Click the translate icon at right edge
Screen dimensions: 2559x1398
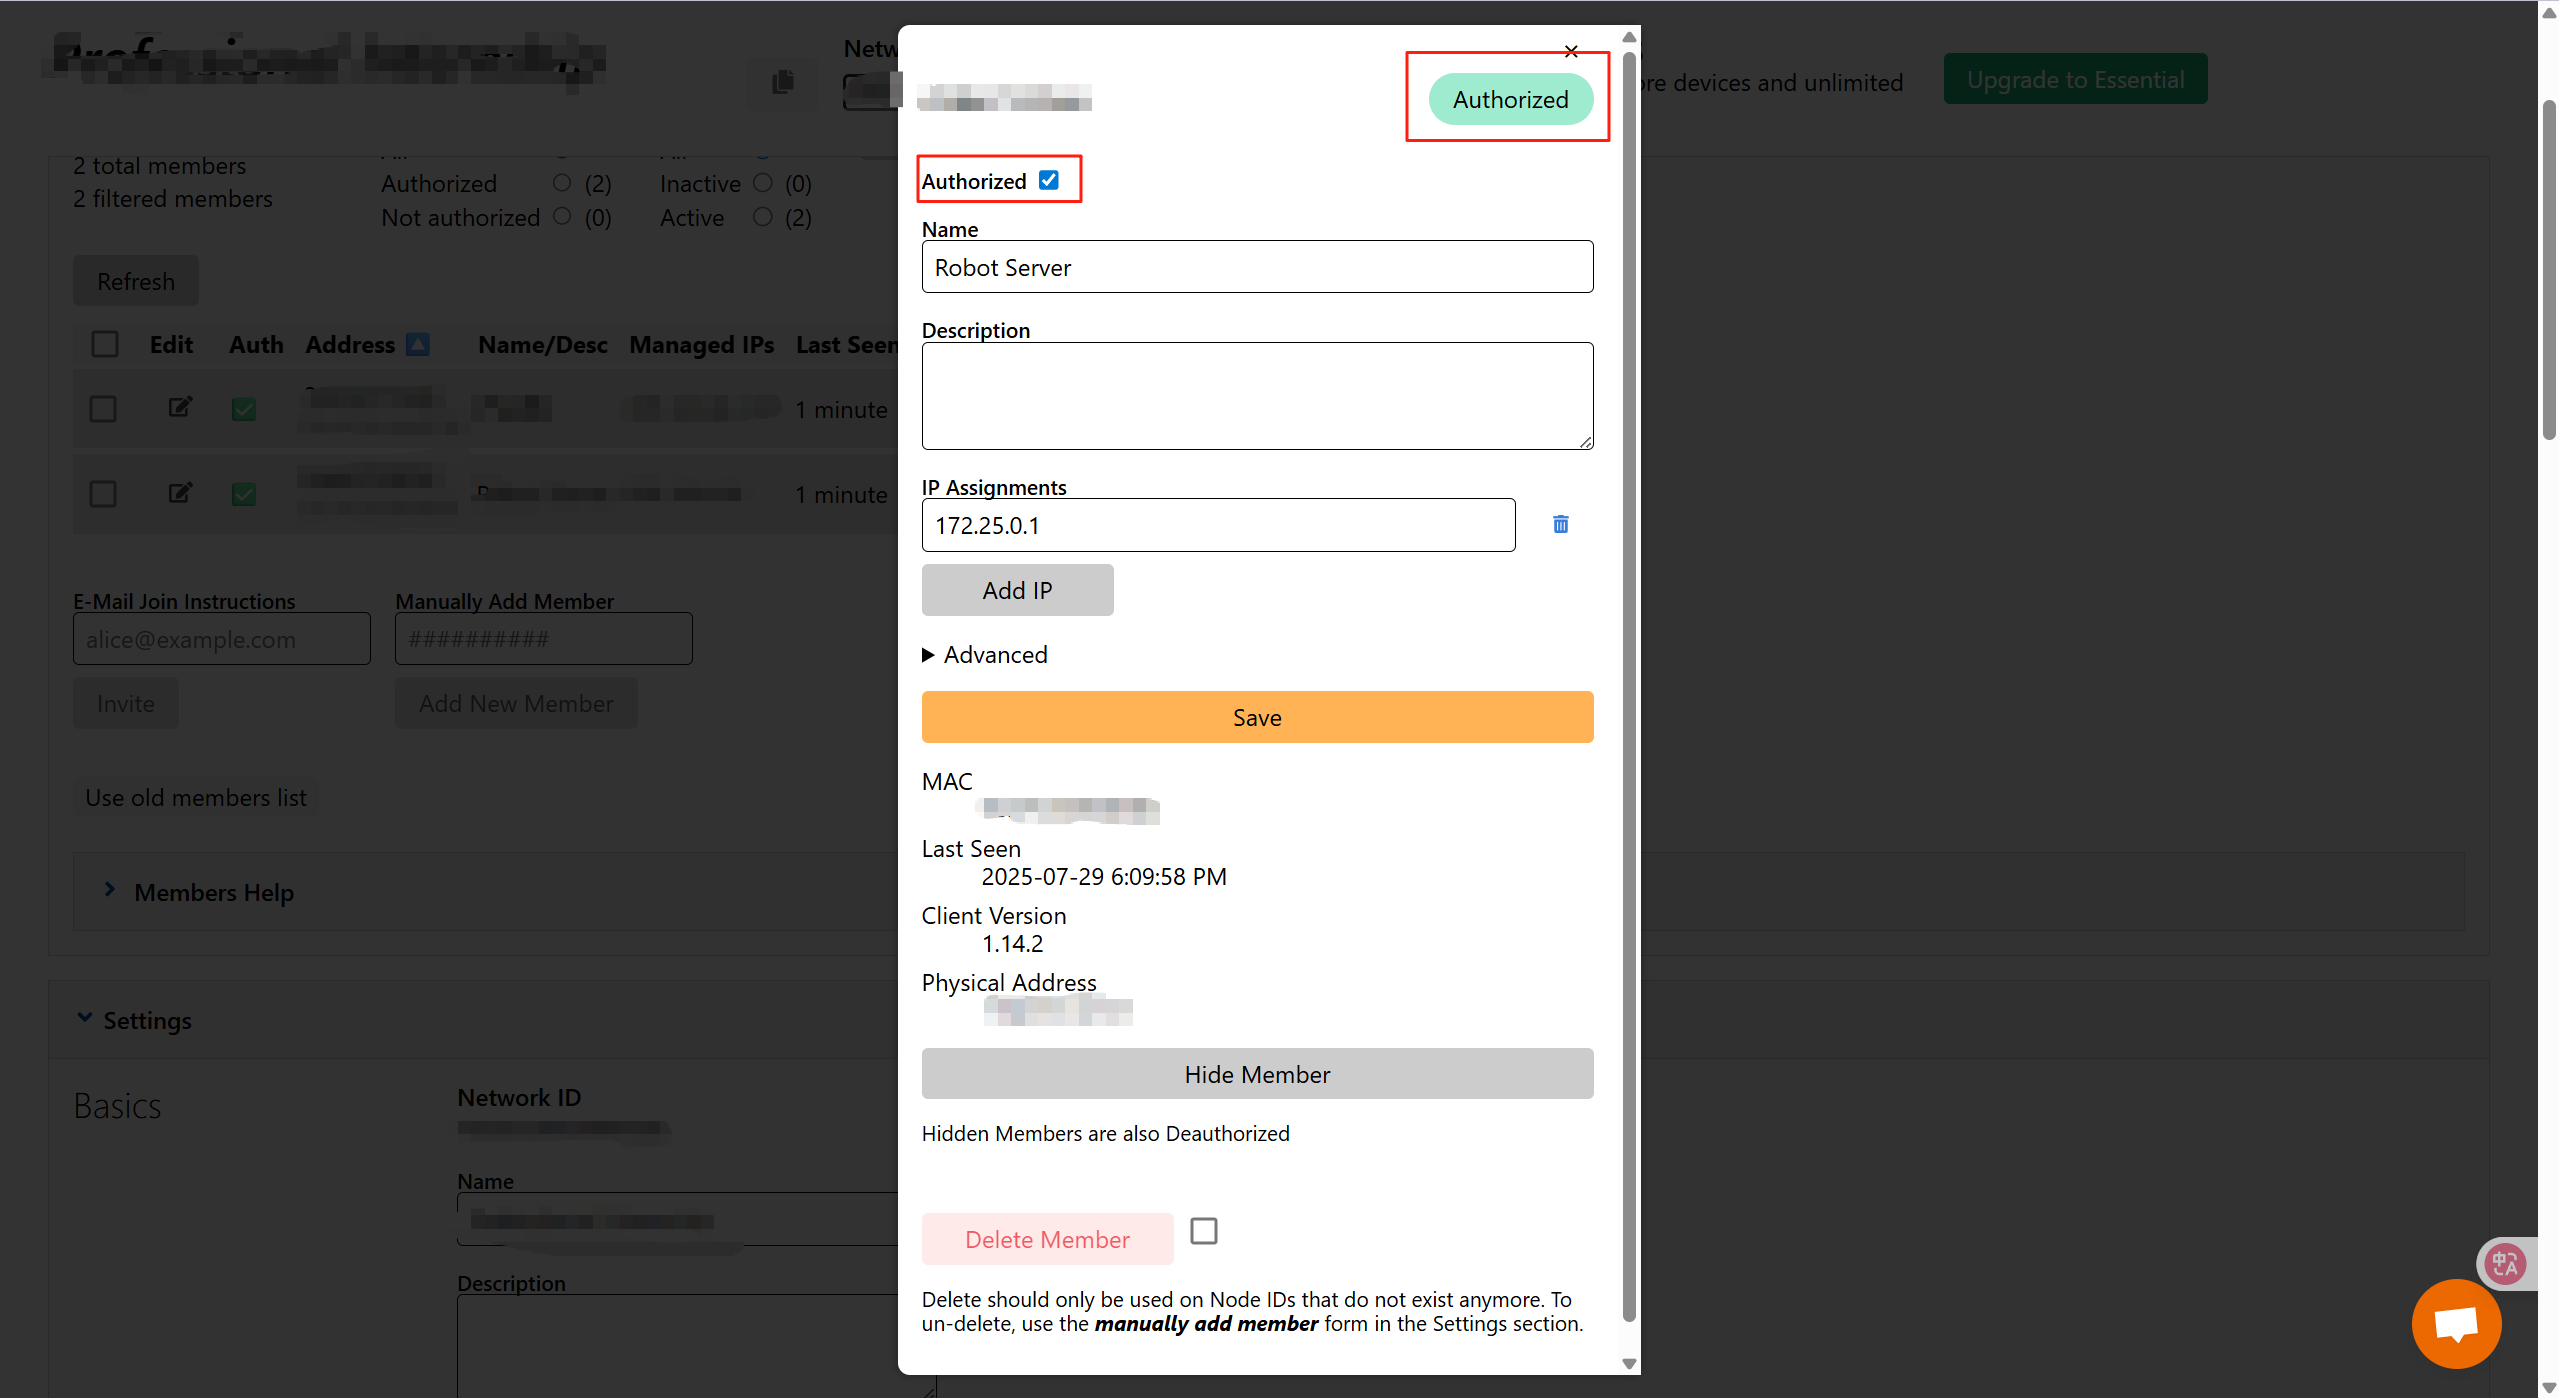click(x=2505, y=1264)
